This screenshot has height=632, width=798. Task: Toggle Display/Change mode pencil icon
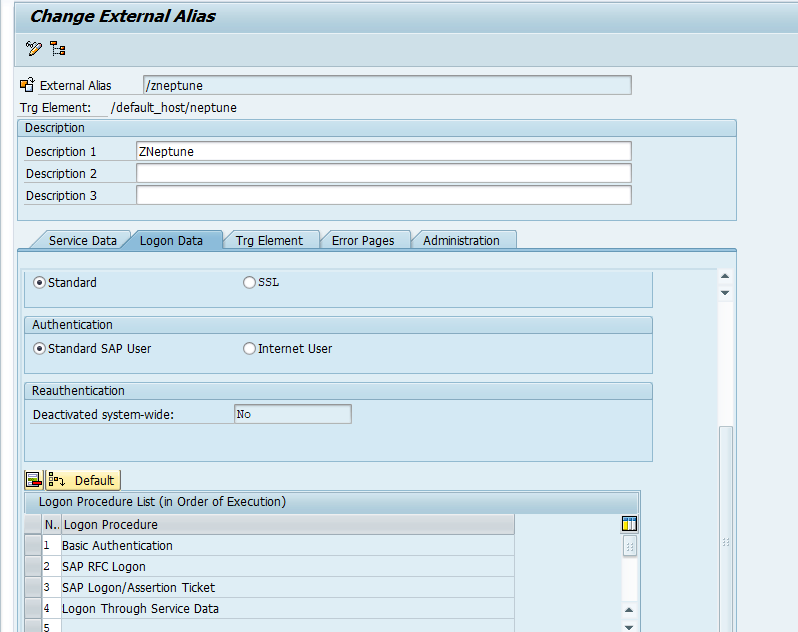pyautogui.click(x=34, y=48)
